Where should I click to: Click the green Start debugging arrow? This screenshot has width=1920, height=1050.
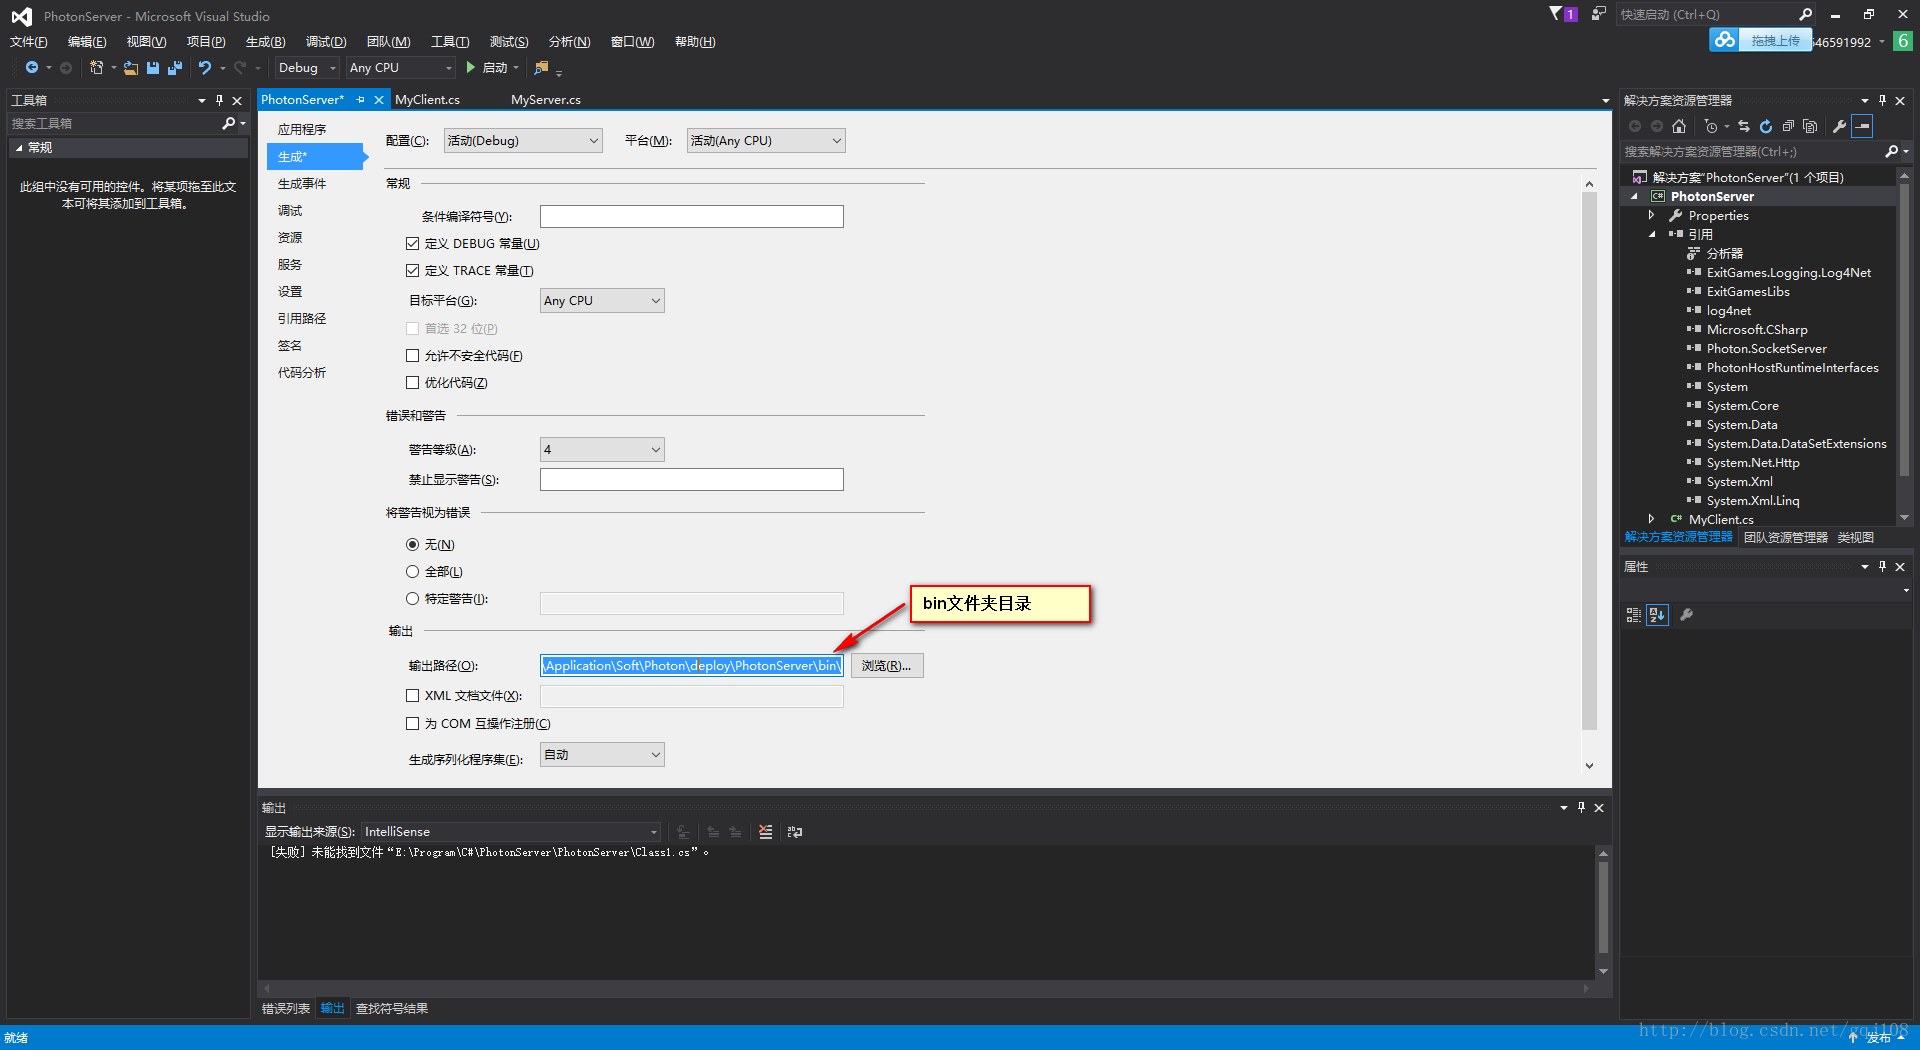[x=470, y=68]
